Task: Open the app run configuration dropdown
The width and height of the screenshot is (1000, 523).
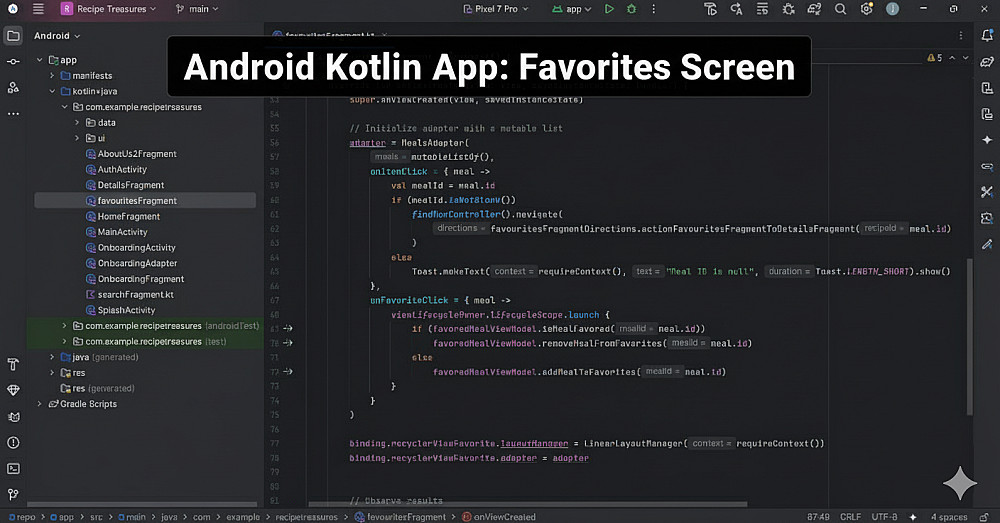Action: click(572, 9)
